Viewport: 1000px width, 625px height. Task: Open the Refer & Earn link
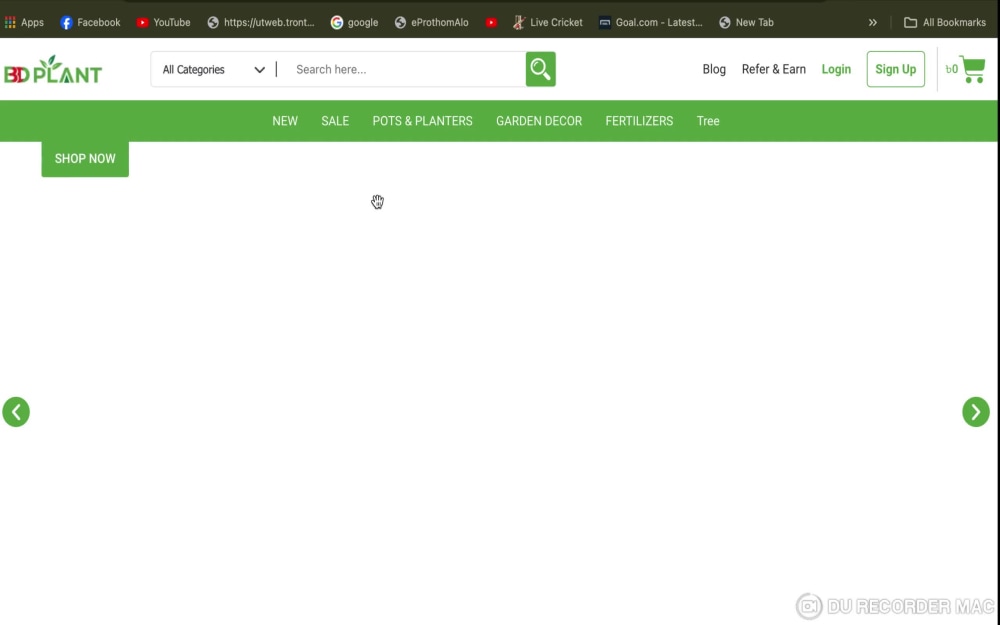[x=774, y=70]
